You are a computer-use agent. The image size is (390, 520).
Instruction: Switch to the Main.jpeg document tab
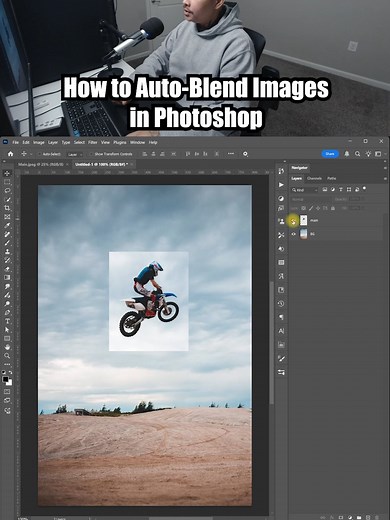click(x=41, y=165)
